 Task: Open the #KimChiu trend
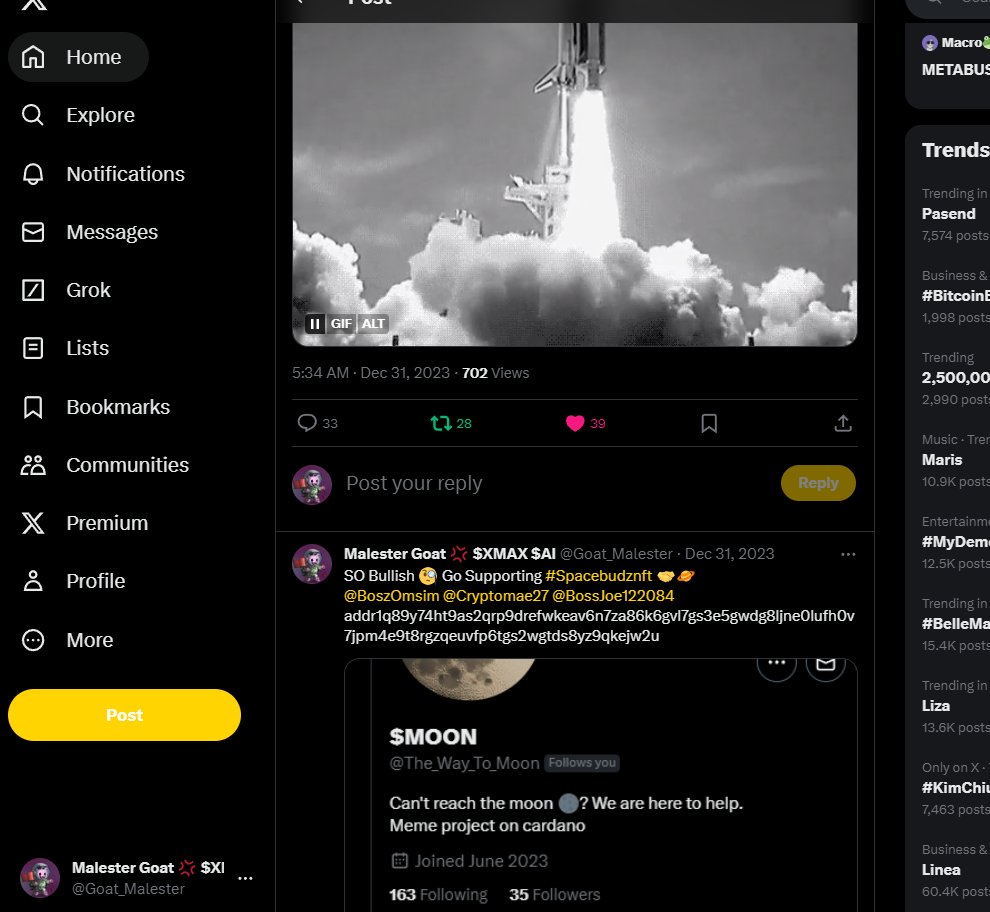click(x=956, y=788)
